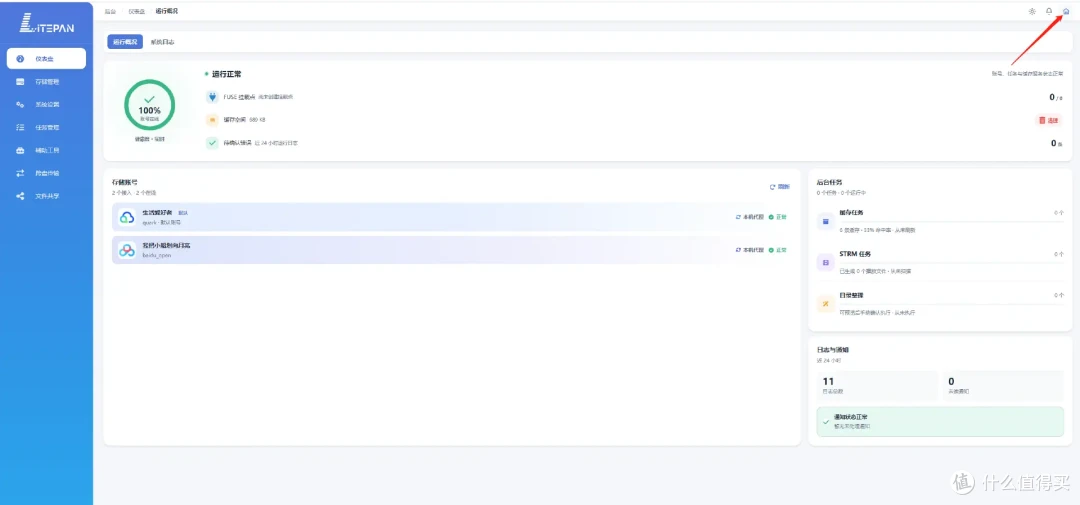
Task: Click the red 清理 cleanup button
Action: [1048, 120]
